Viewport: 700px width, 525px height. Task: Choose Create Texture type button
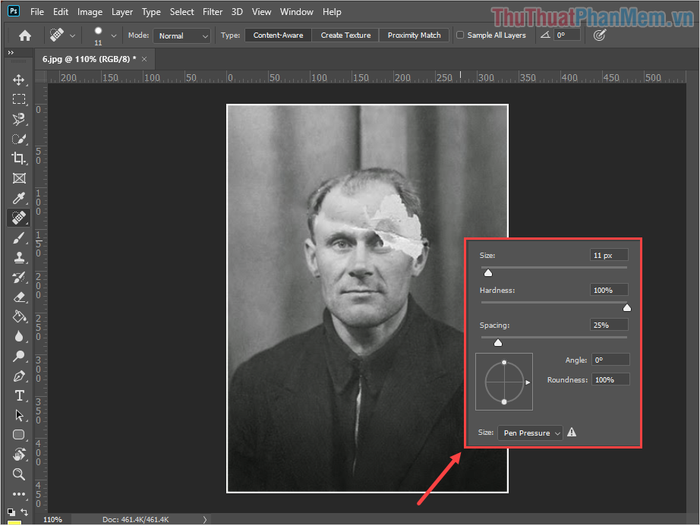point(346,35)
